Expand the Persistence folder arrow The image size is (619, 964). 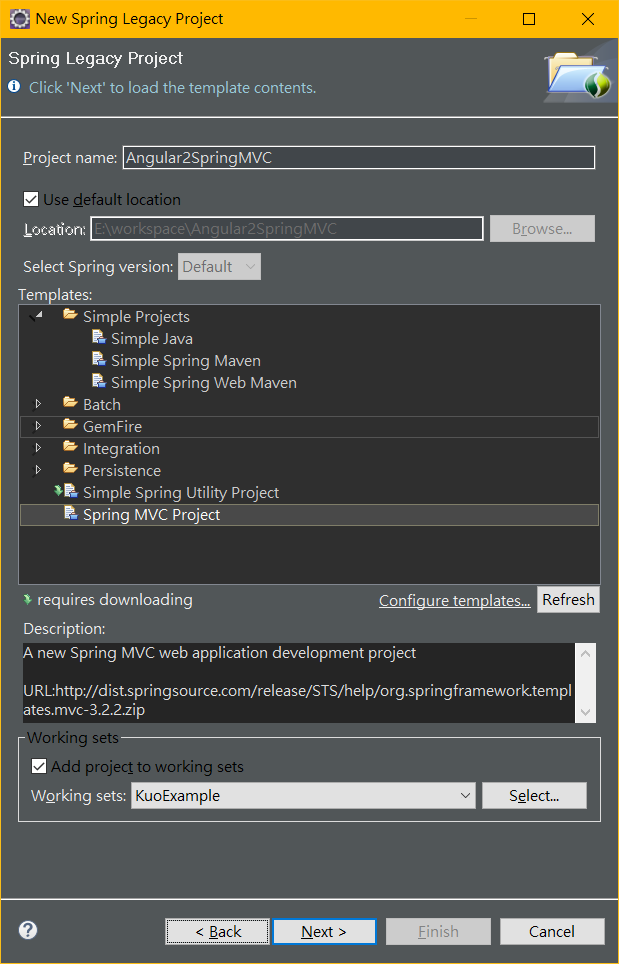pos(38,470)
